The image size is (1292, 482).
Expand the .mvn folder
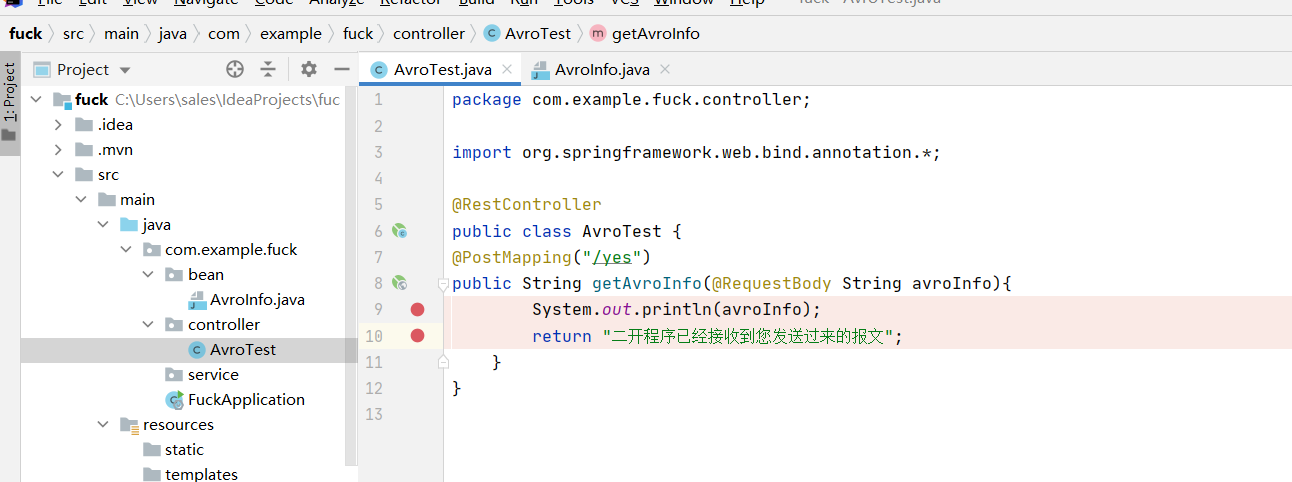click(x=59, y=150)
